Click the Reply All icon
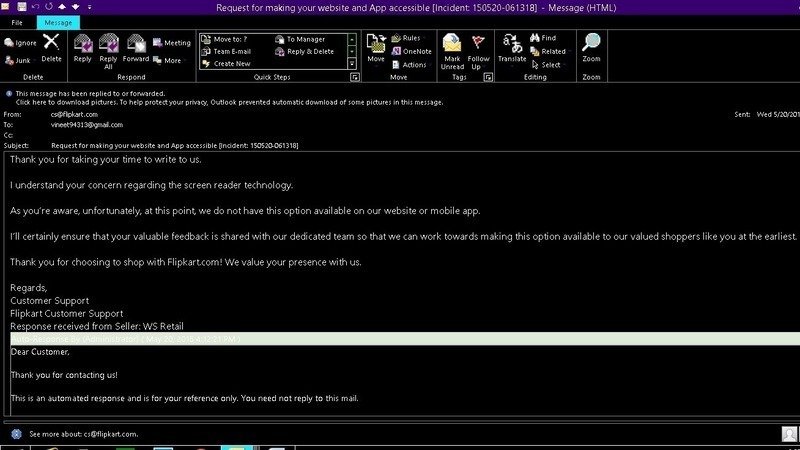The width and height of the screenshot is (800, 450). pyautogui.click(x=108, y=47)
